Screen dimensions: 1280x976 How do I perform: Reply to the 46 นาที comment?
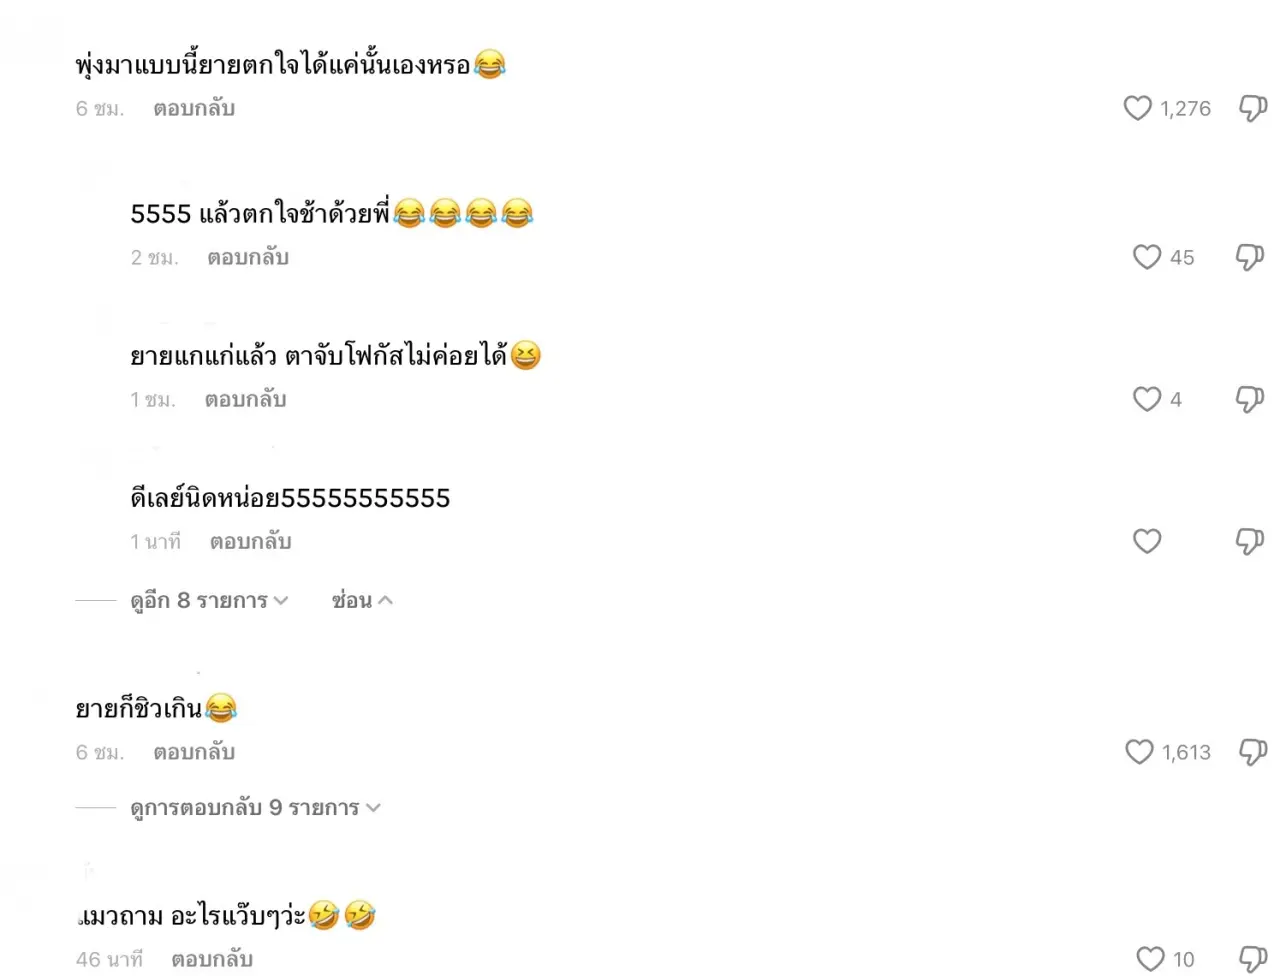pyautogui.click(x=212, y=959)
